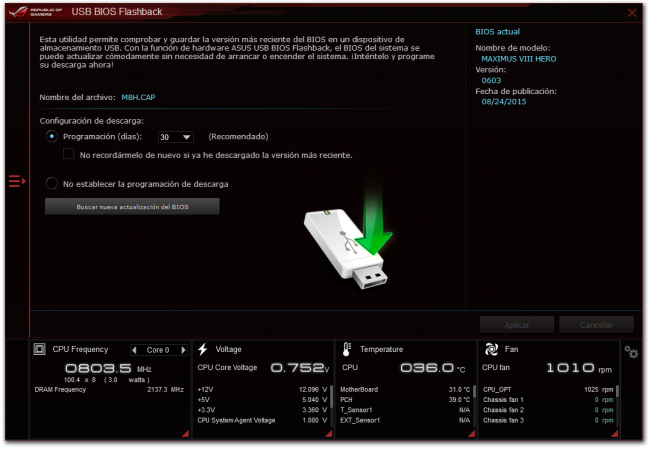The height and width of the screenshot is (449, 650).
Task: Expand Temperature panel corner triangle
Action: [471, 433]
